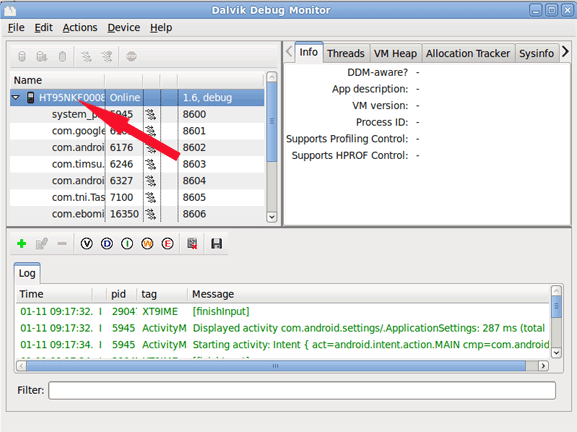
Task: Collapse the HT95NKF0008 device tree node
Action: coord(16,98)
